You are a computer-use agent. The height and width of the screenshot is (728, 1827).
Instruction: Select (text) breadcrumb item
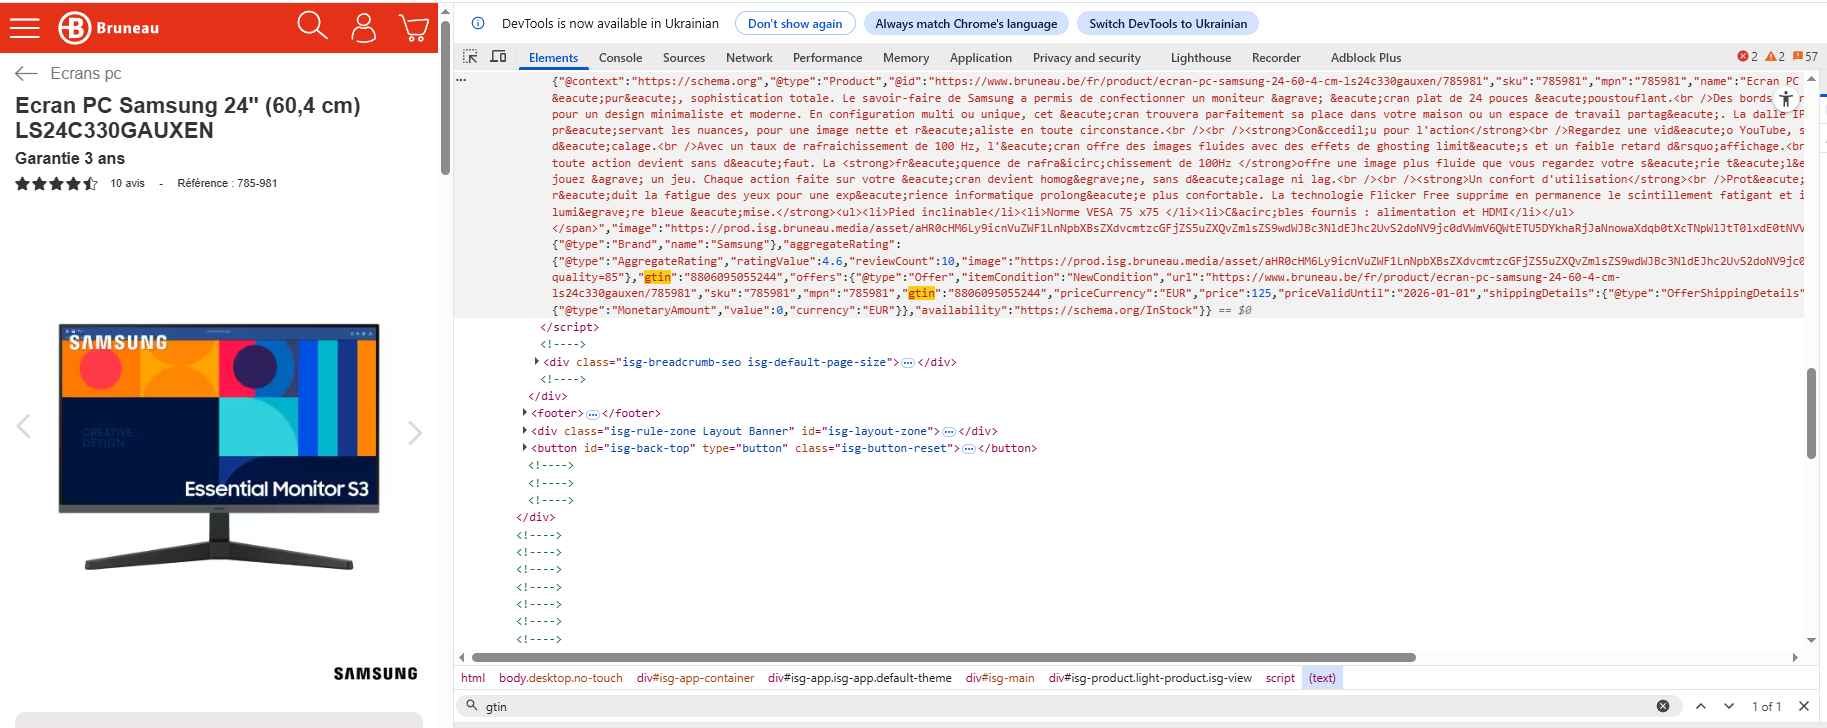1322,678
